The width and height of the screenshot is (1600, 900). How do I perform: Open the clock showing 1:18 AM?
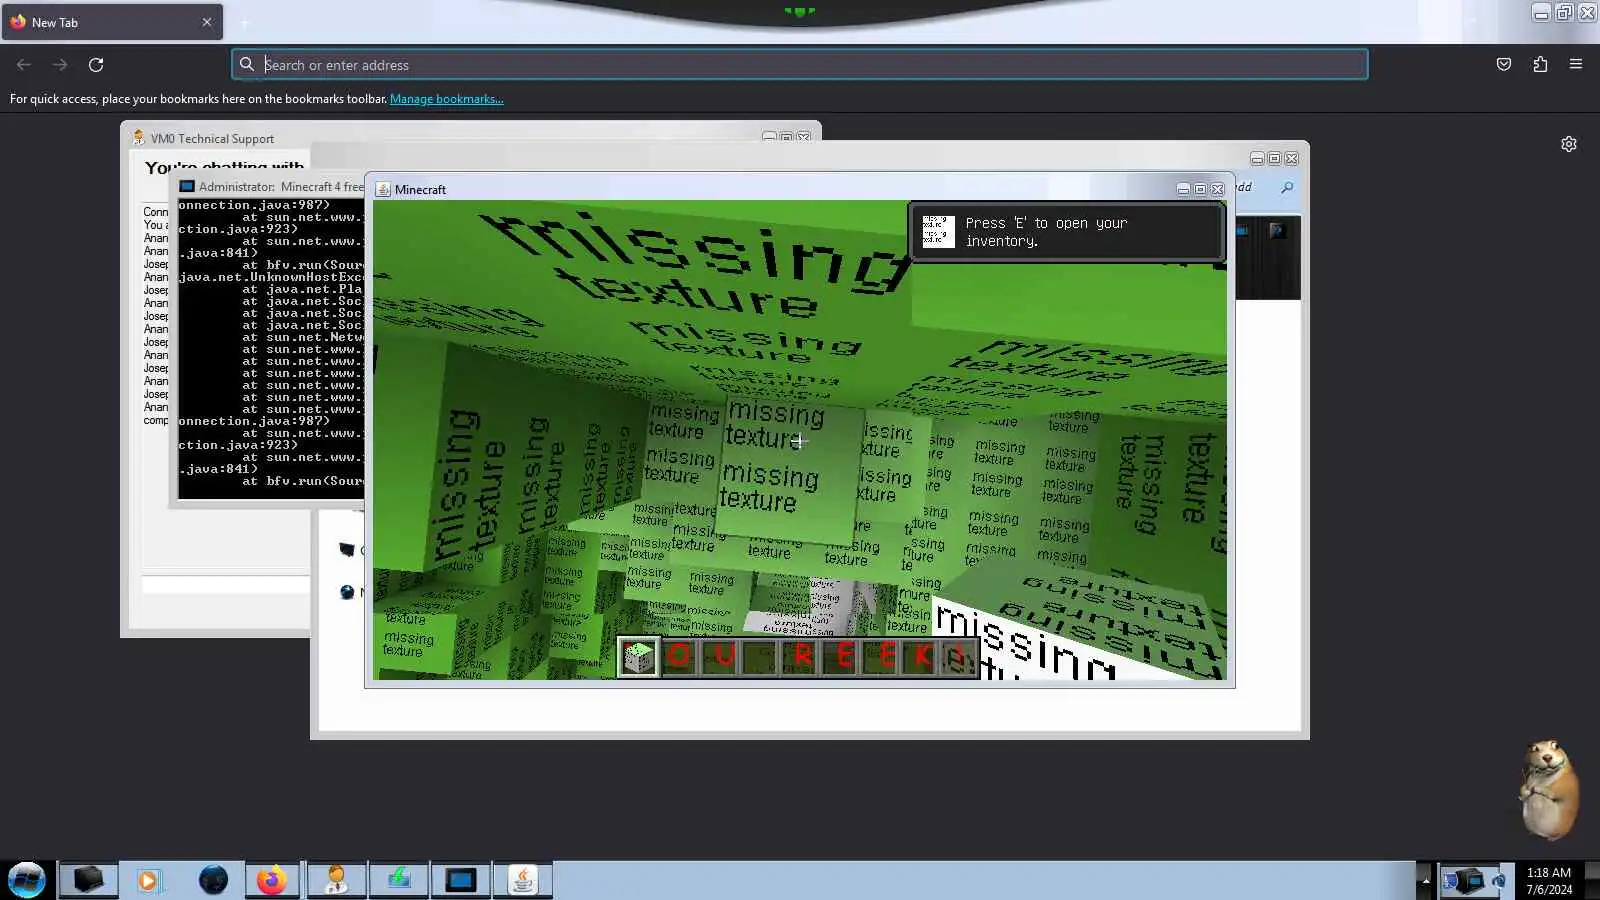(x=1548, y=881)
